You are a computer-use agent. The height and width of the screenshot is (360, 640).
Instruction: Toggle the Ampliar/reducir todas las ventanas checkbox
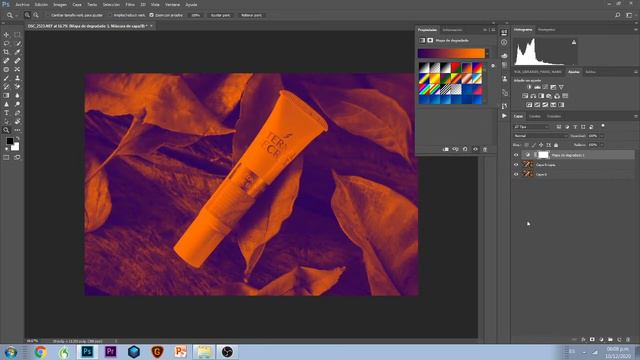(x=110, y=15)
